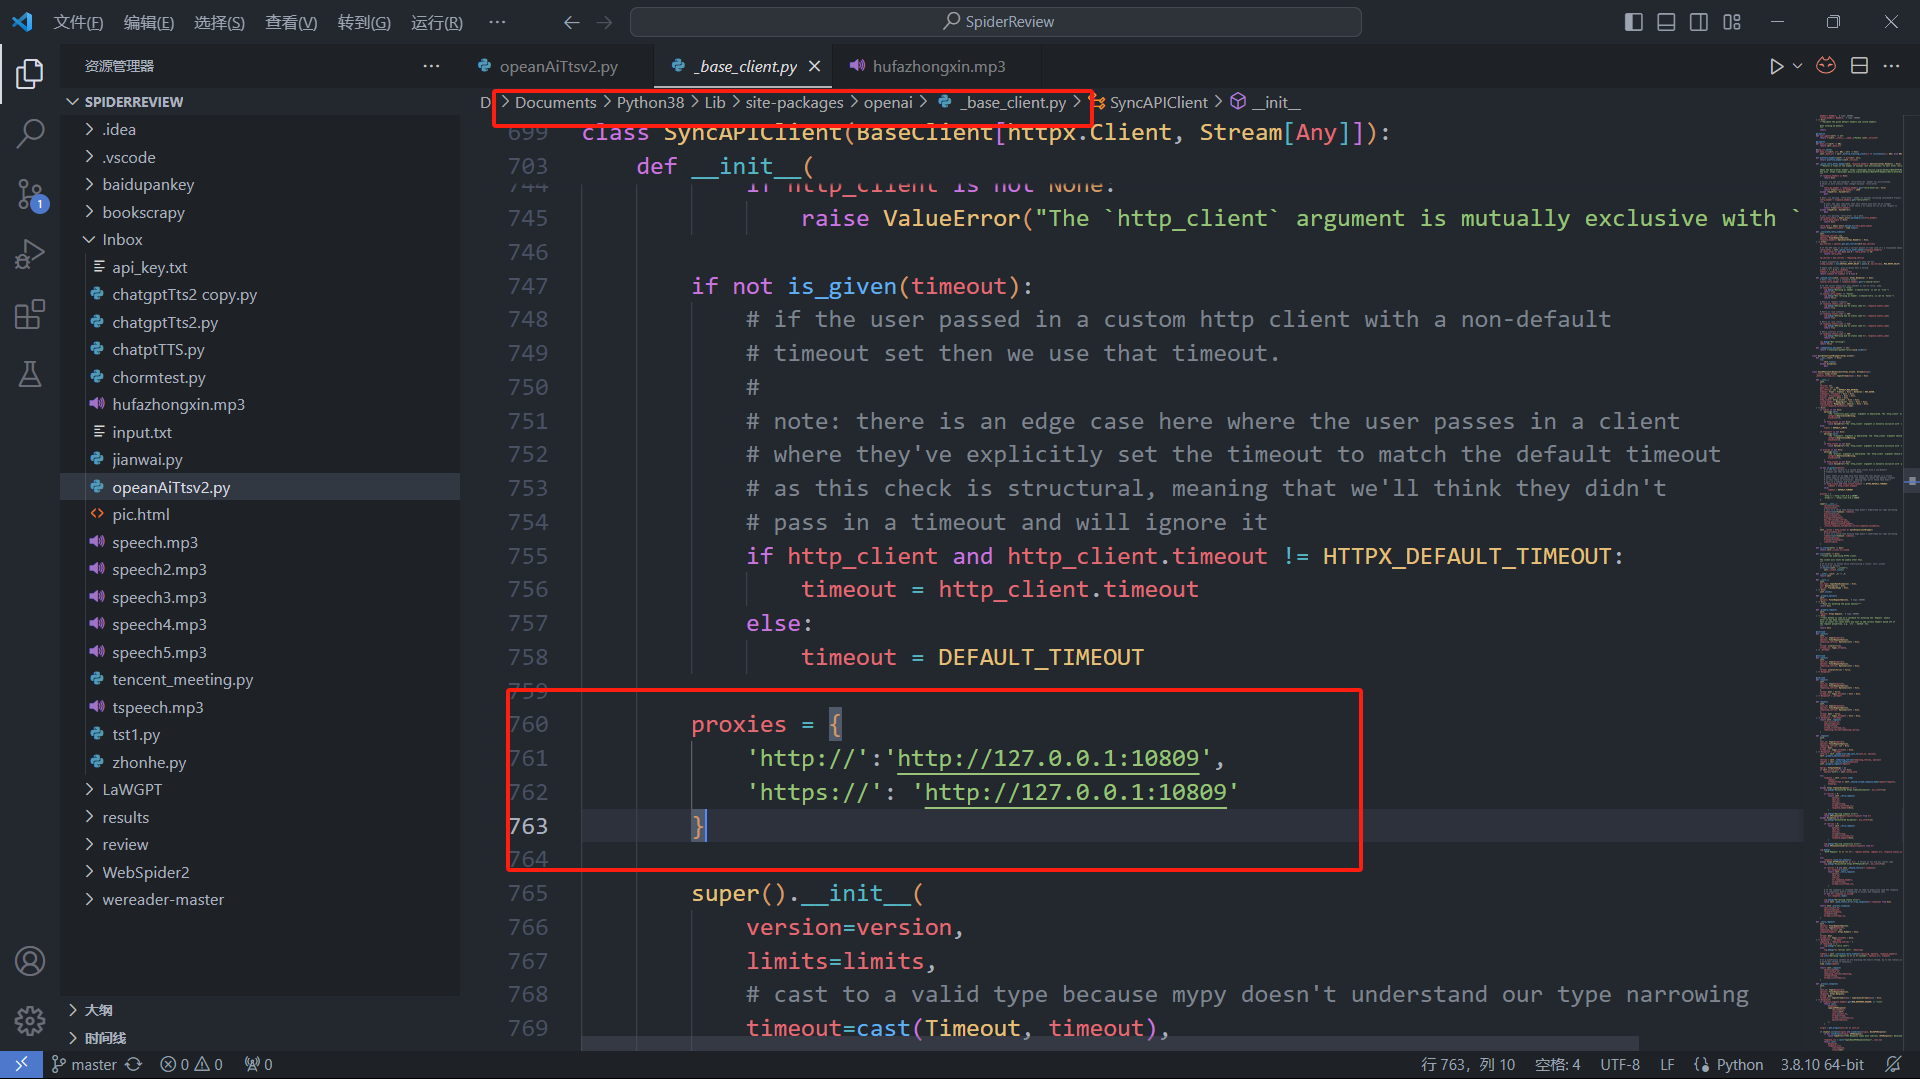Open pic.html in the file tree

click(x=260, y=514)
